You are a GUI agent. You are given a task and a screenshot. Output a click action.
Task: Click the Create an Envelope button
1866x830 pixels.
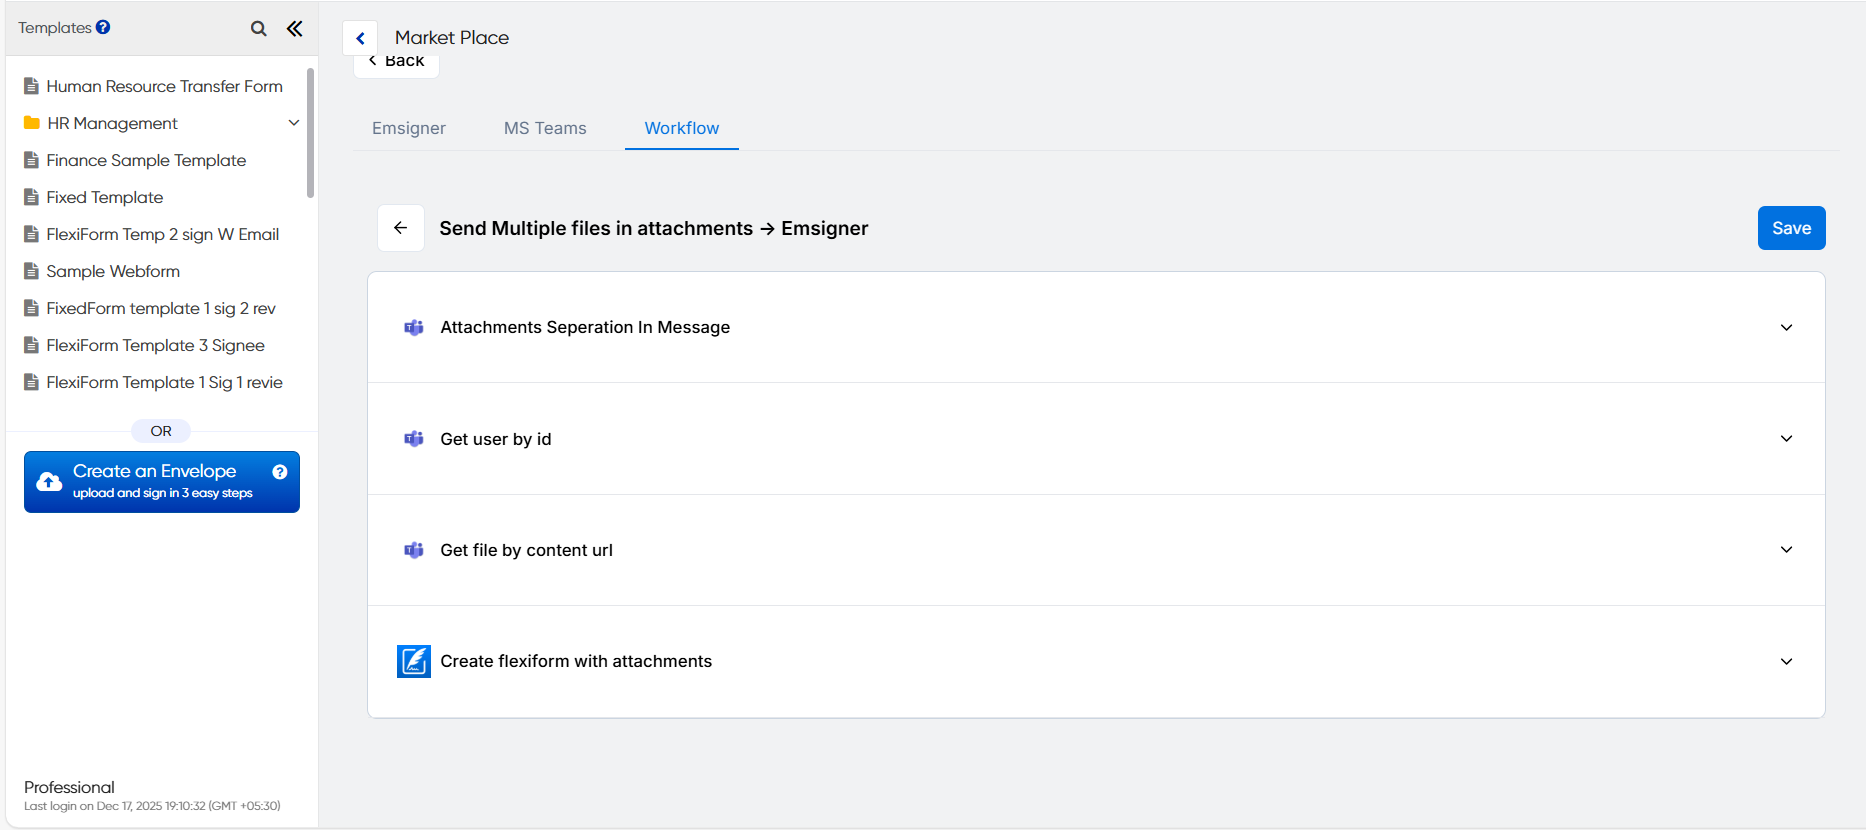pyautogui.click(x=155, y=481)
